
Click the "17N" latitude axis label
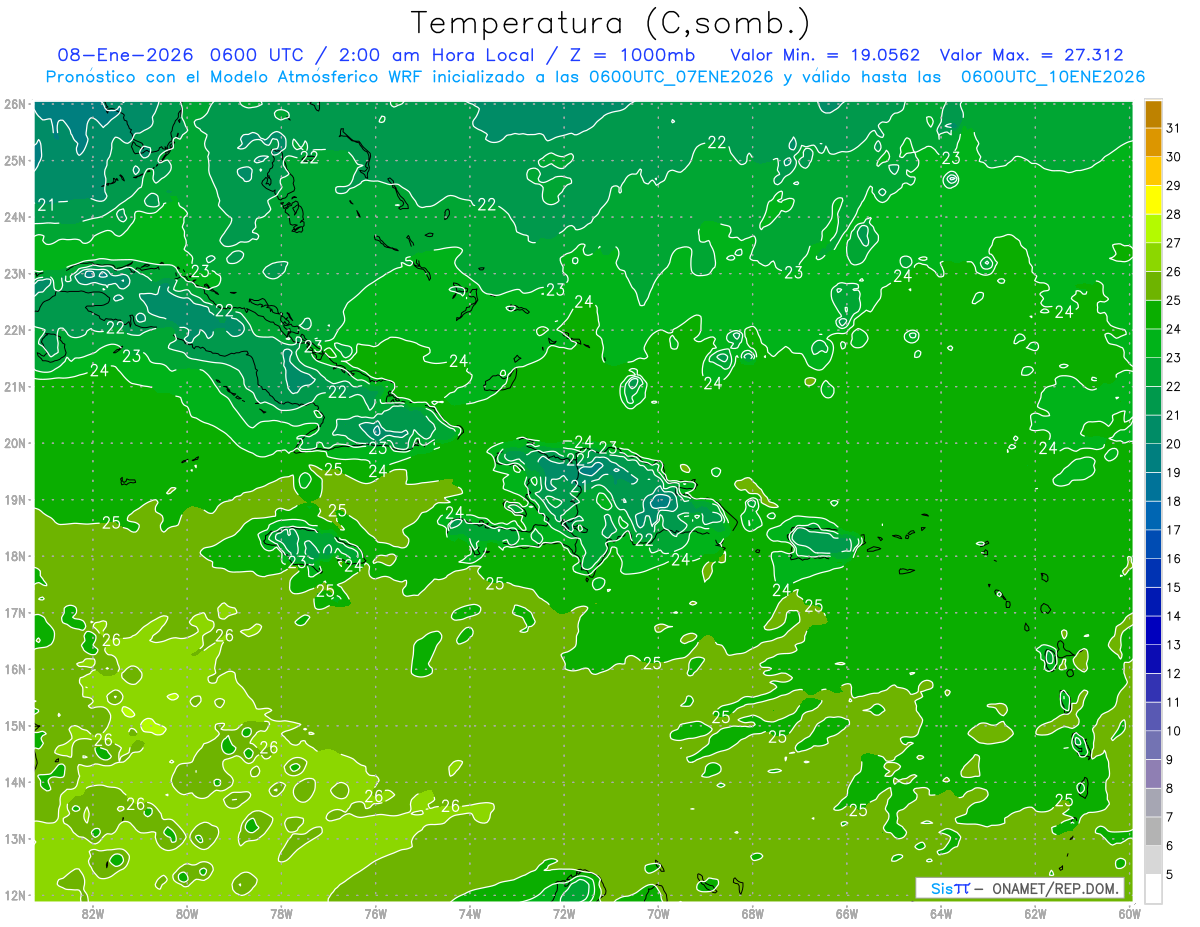coord(14,612)
